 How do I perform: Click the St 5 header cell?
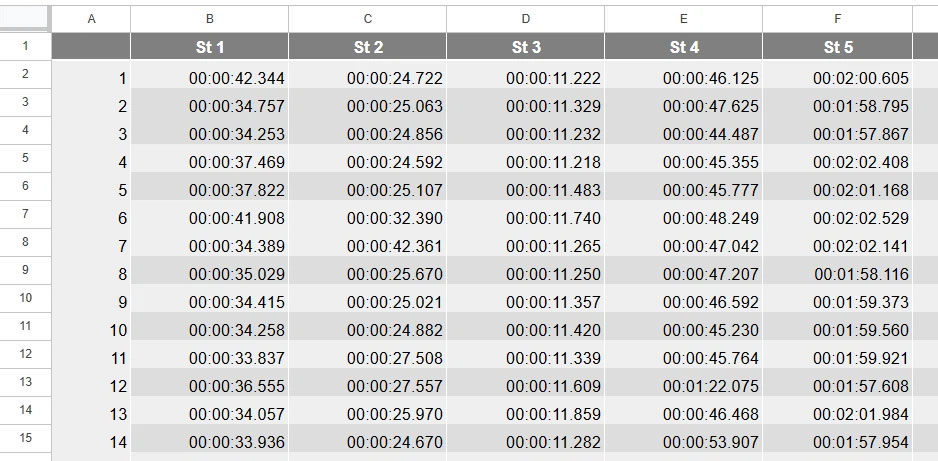pos(837,47)
